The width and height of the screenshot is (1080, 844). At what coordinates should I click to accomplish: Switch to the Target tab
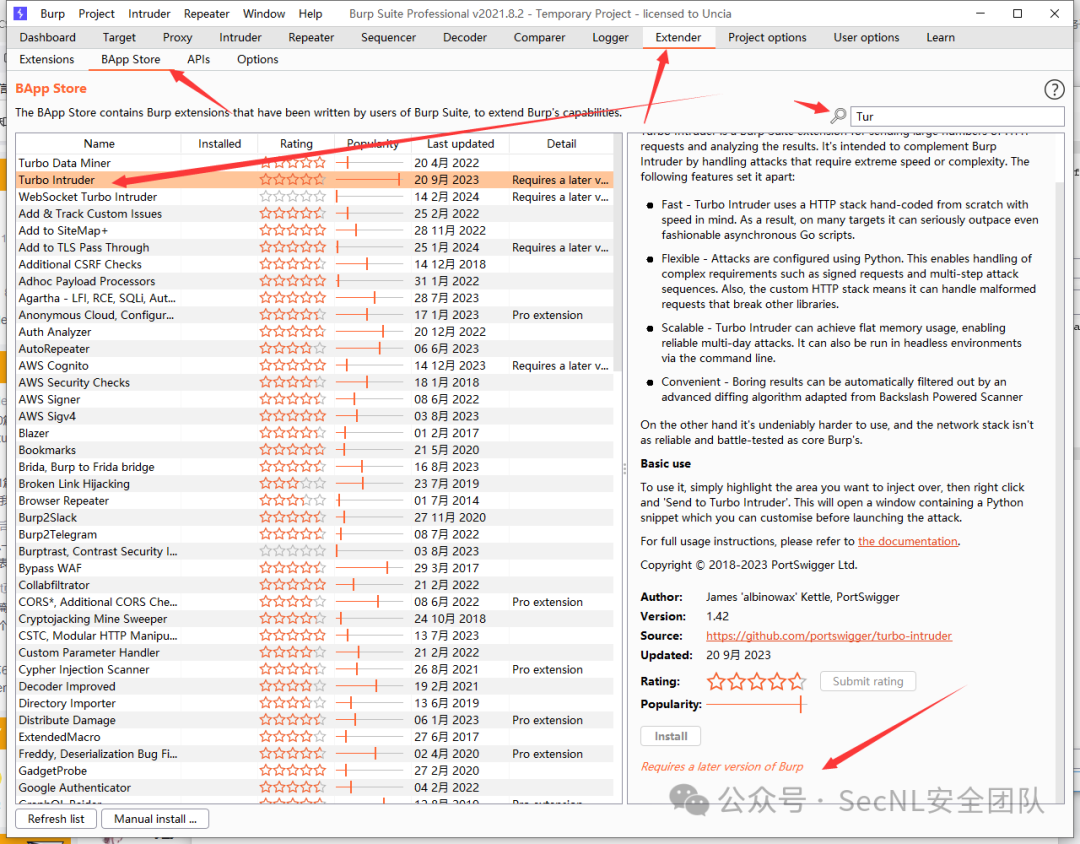click(119, 37)
